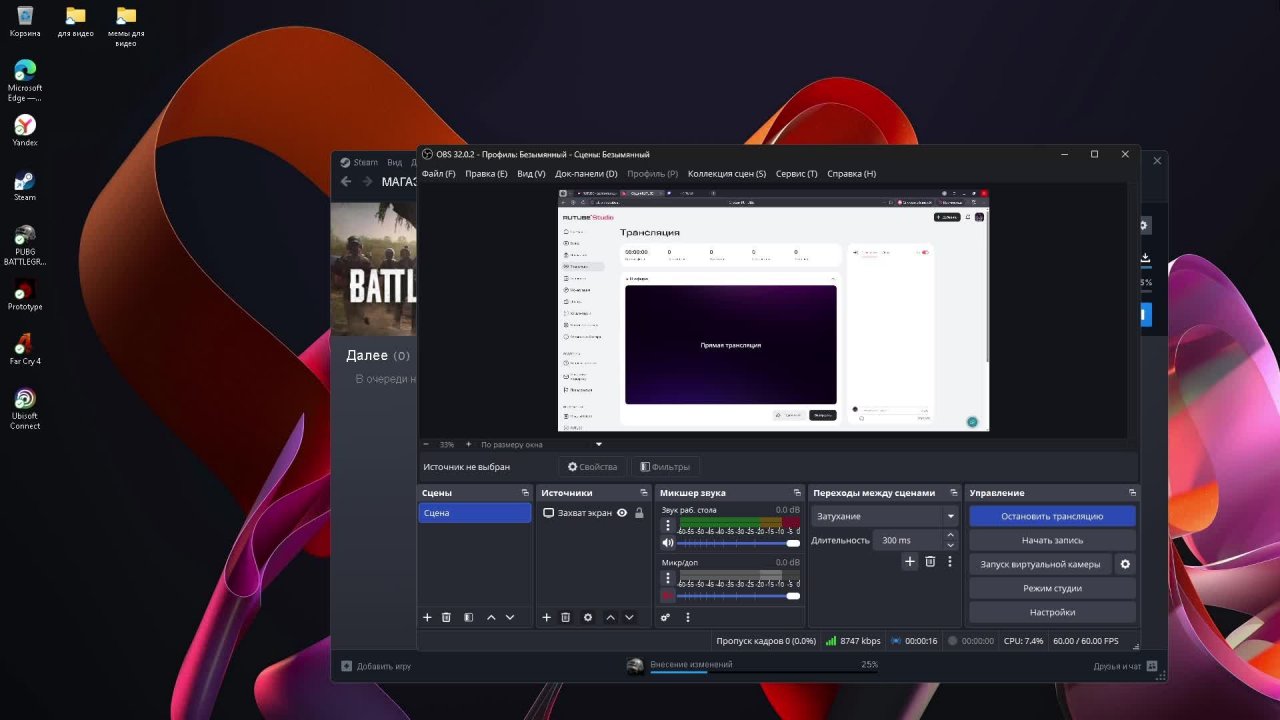Mute the Звук раб. стола speaker

tap(668, 543)
